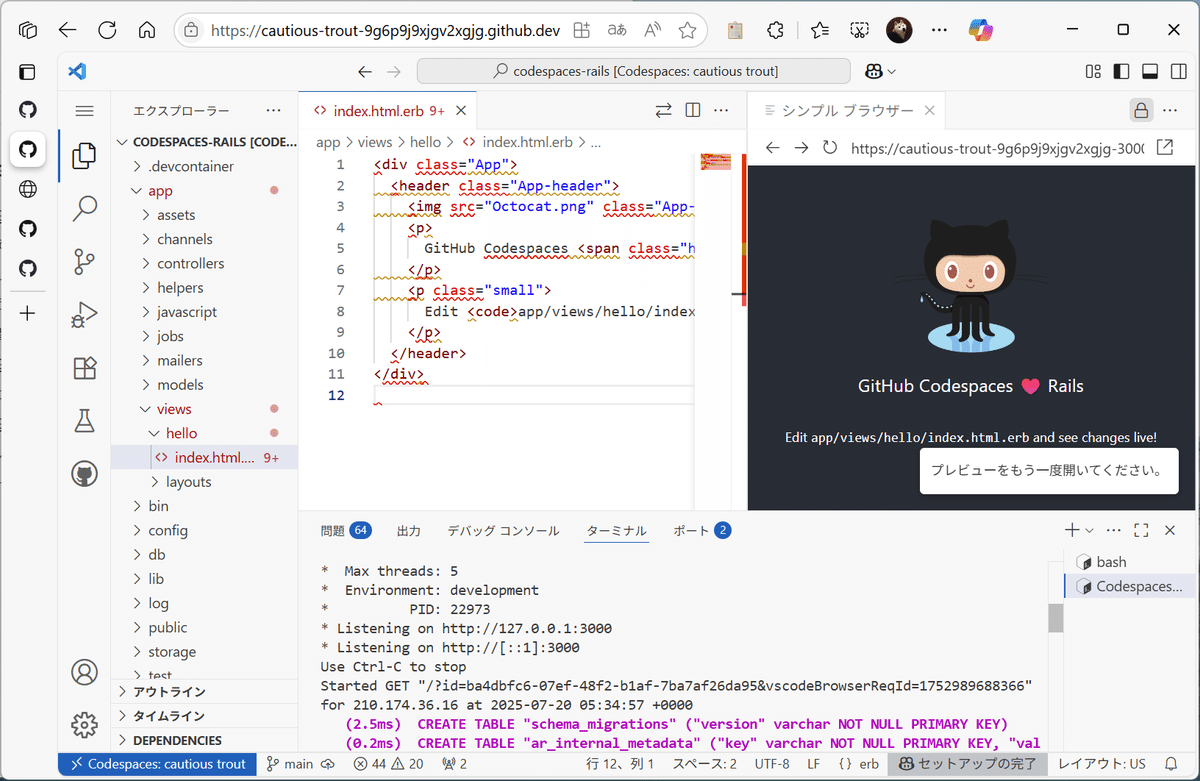
Task: Open the Customize Layout icon in the title bar
Action: [1093, 72]
